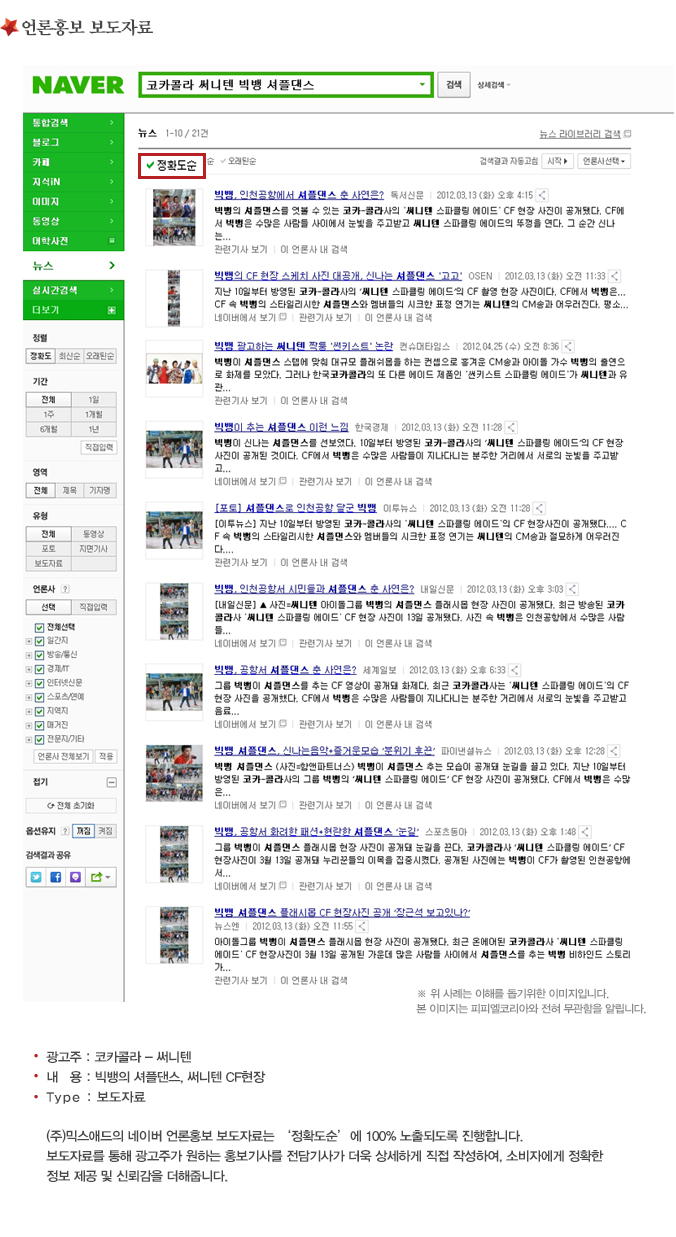This screenshot has width=676, height=1237.
Task: Toggle the 전문지/기타 checkbox
Action: click(40, 739)
